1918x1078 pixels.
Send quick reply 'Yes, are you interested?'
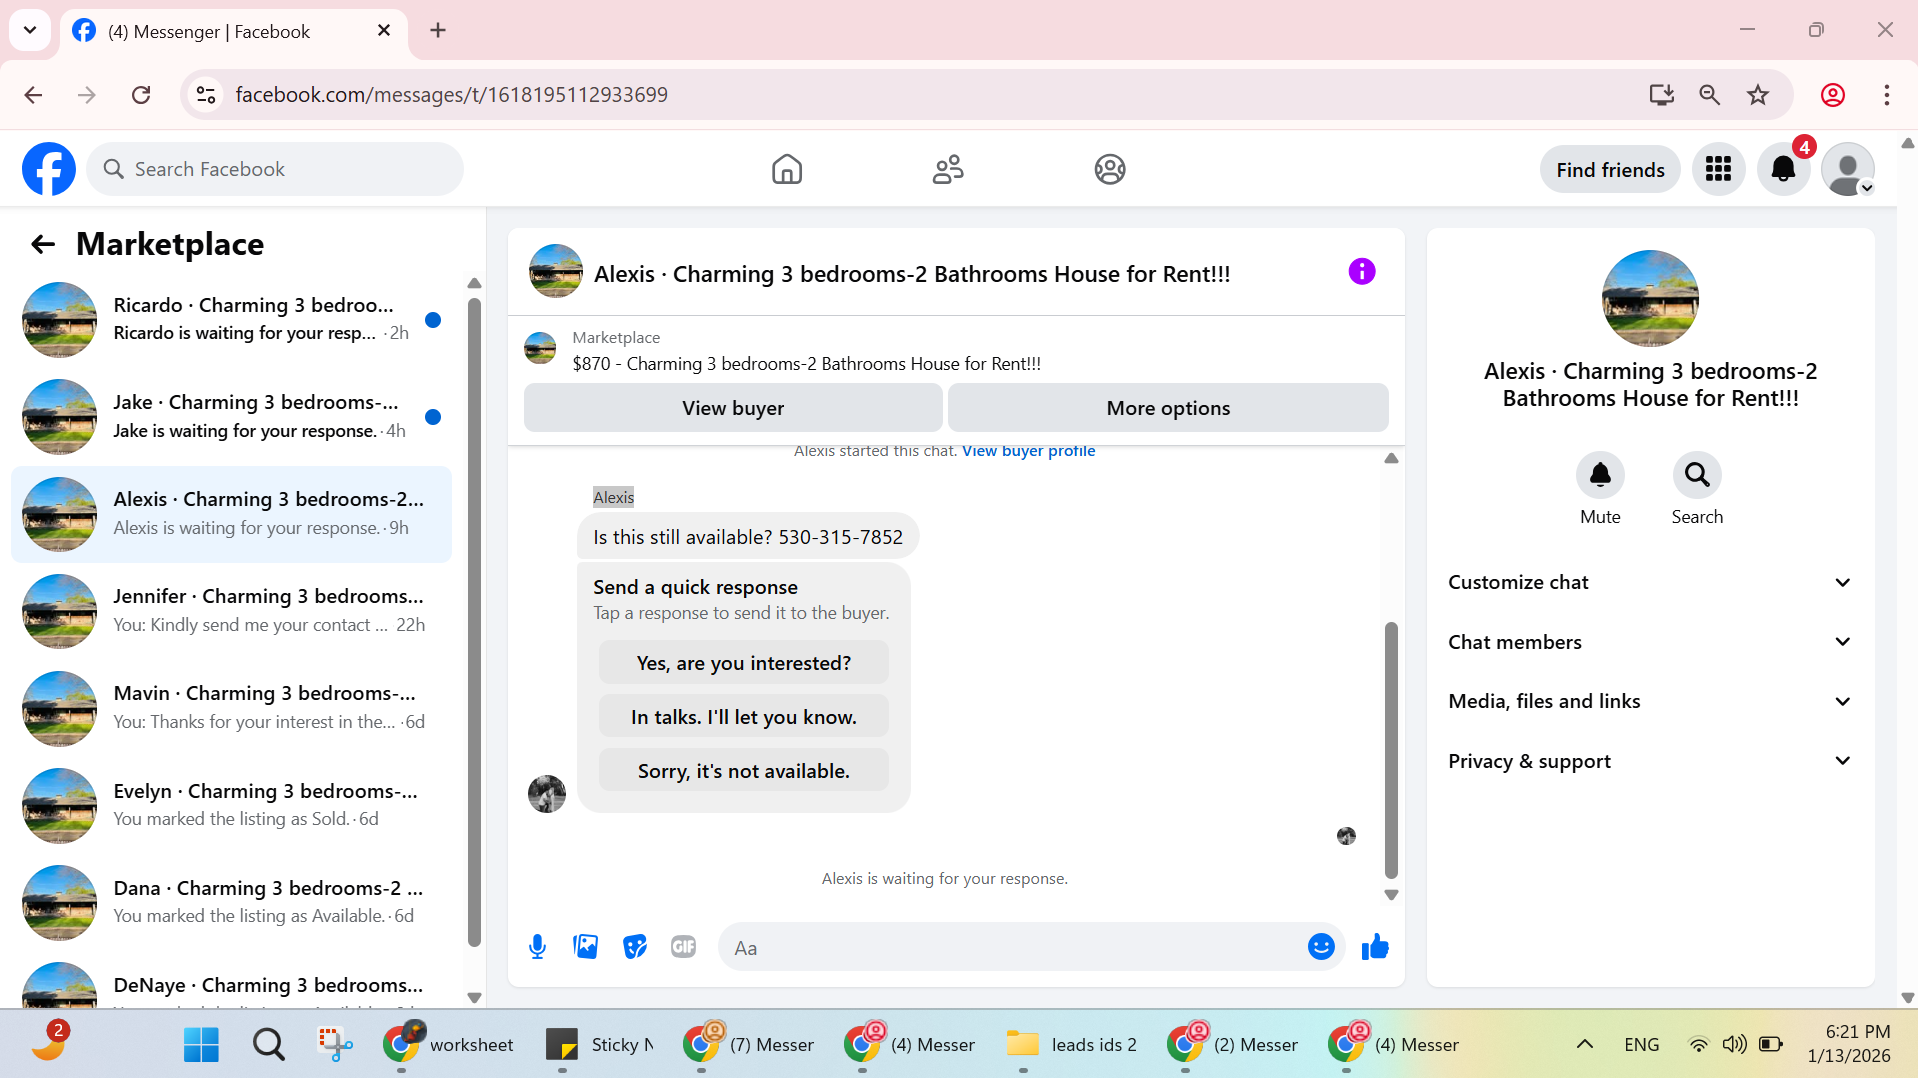[x=744, y=663]
